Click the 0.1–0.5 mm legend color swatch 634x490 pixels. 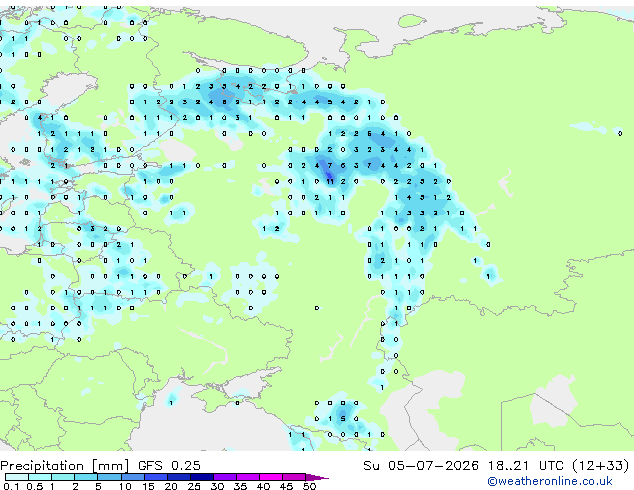pos(17,477)
